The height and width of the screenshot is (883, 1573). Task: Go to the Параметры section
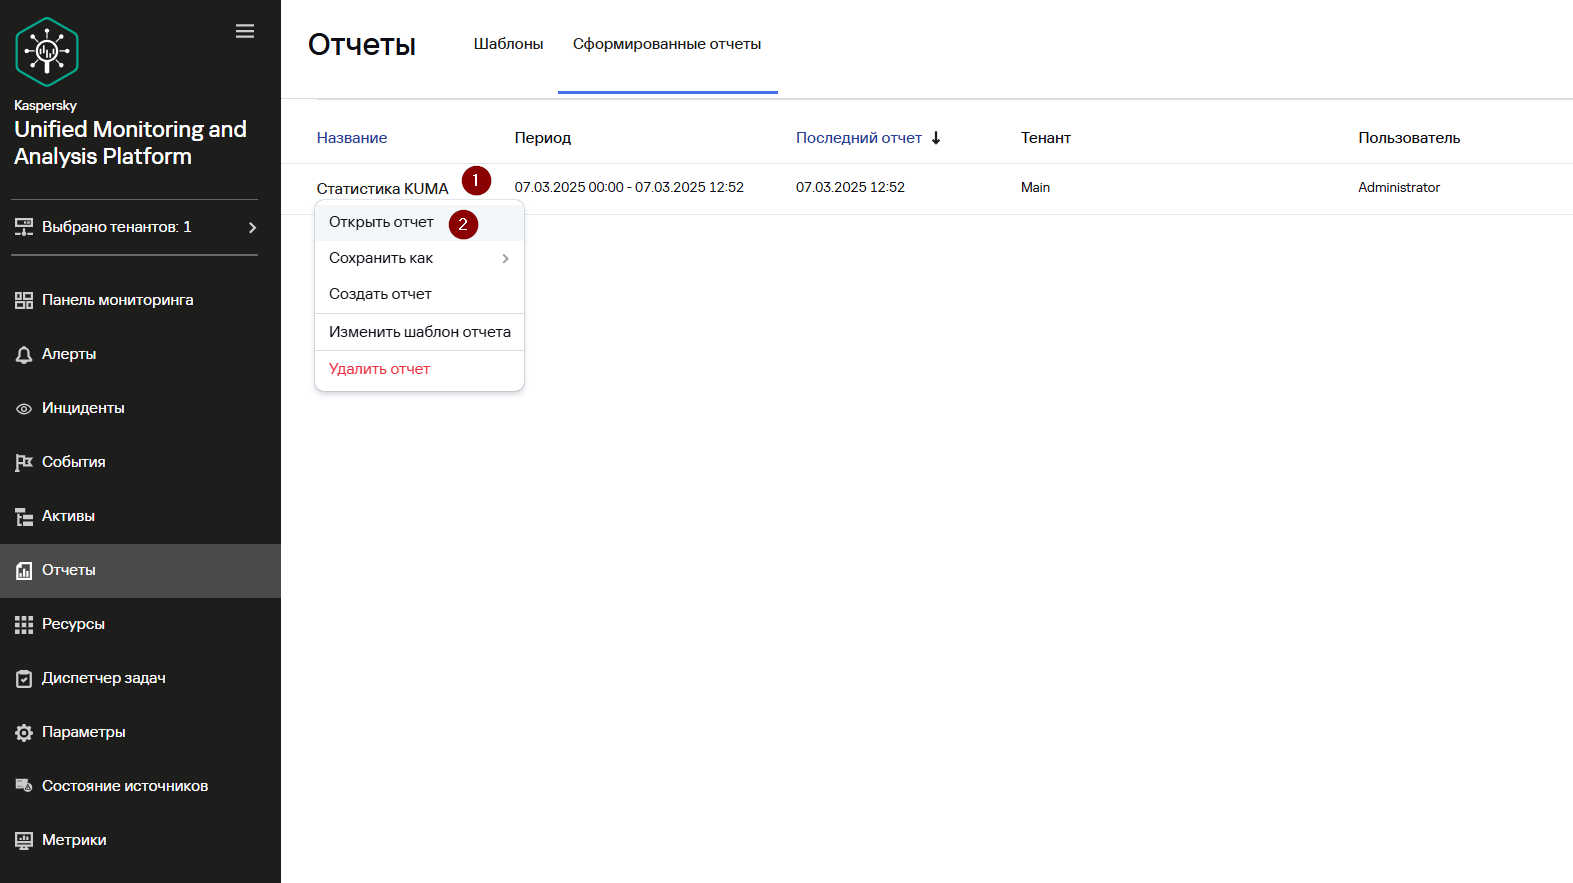click(140, 732)
